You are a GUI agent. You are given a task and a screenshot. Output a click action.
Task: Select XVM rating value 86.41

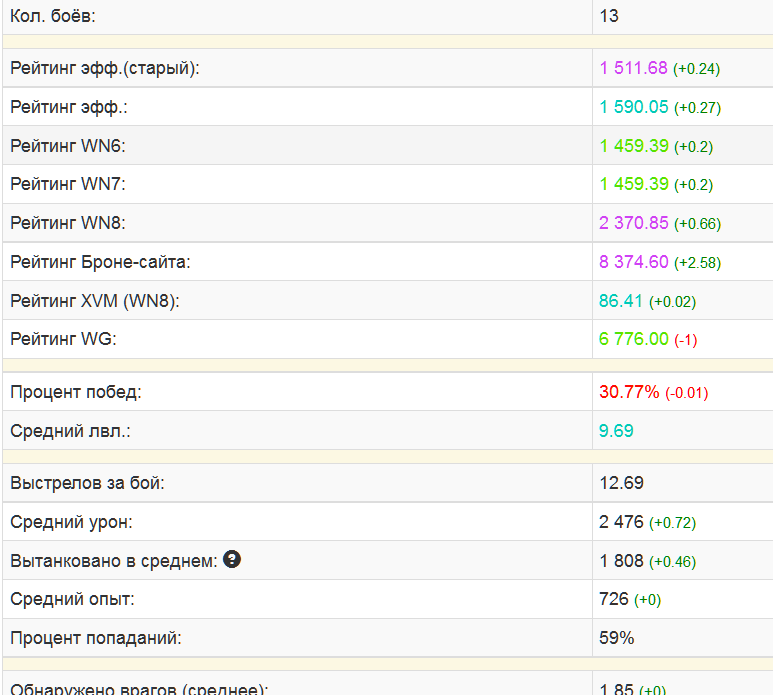pos(621,301)
